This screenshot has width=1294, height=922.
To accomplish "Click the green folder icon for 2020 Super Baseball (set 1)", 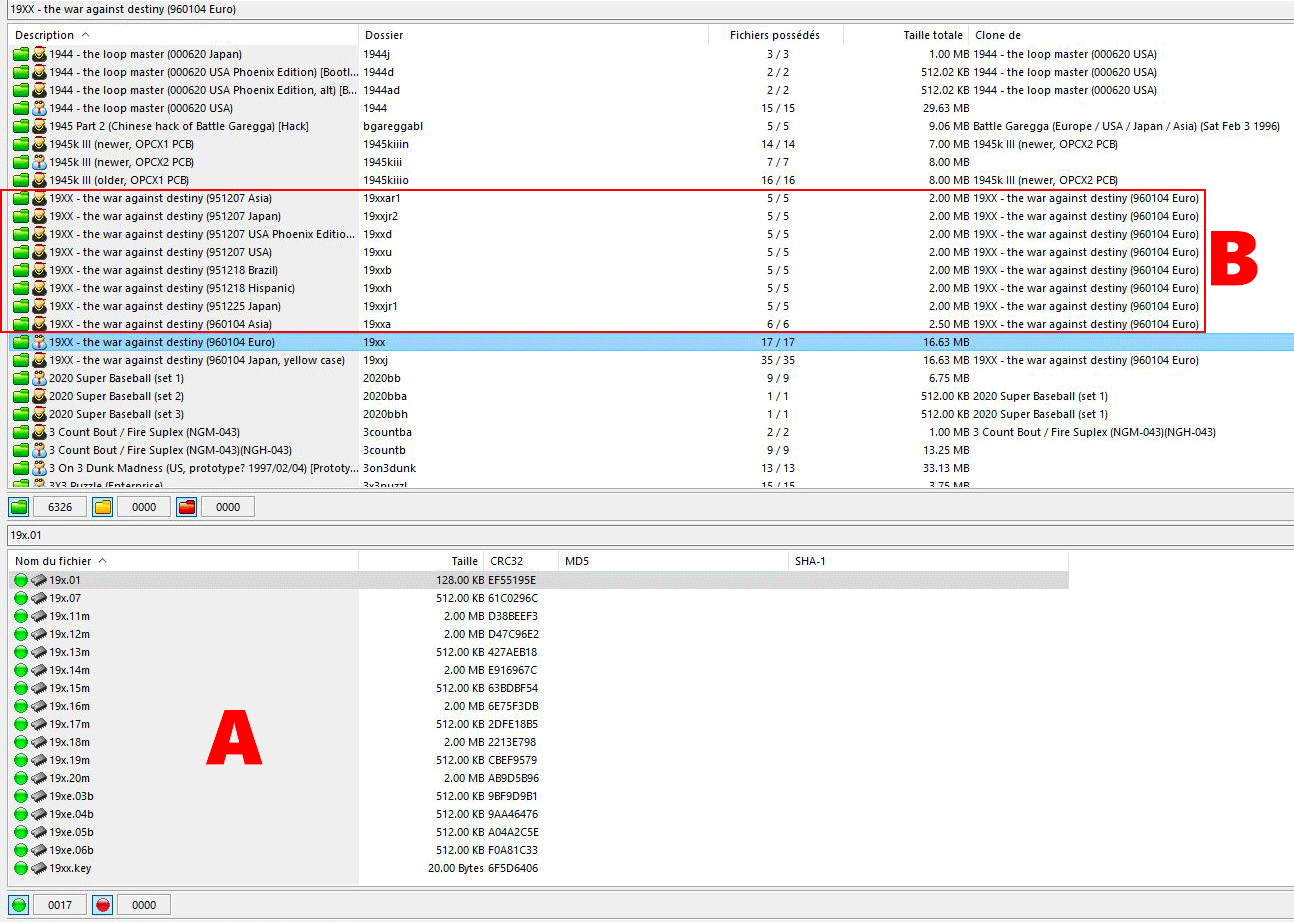I will click(21, 378).
